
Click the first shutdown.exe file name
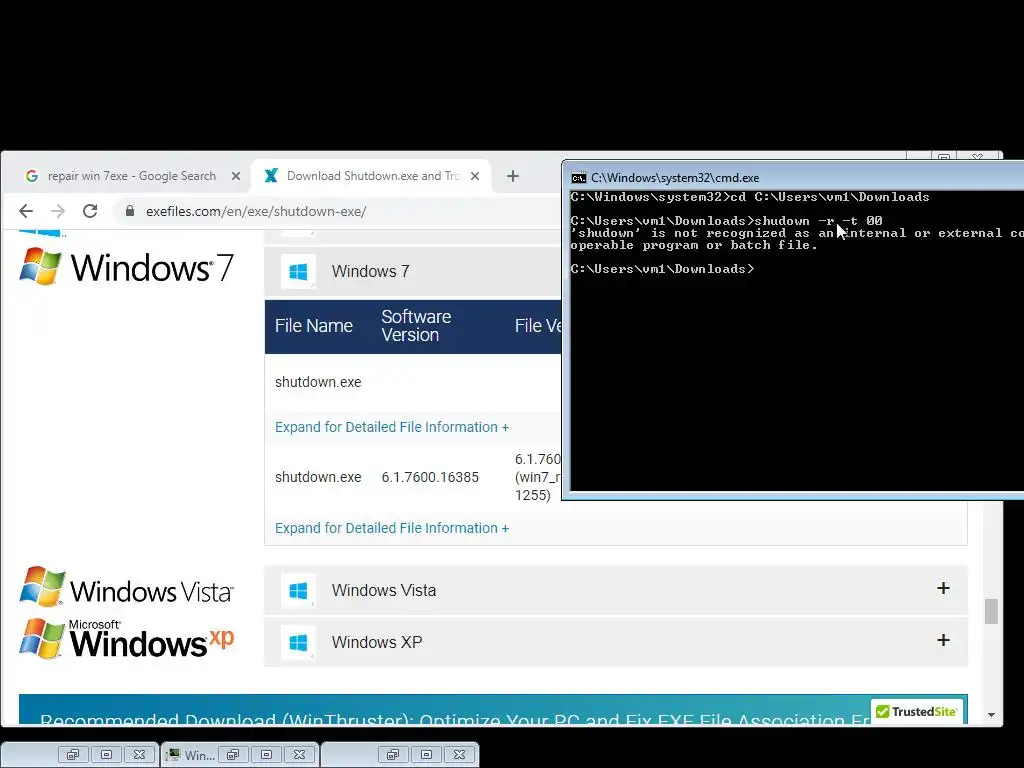pos(318,382)
